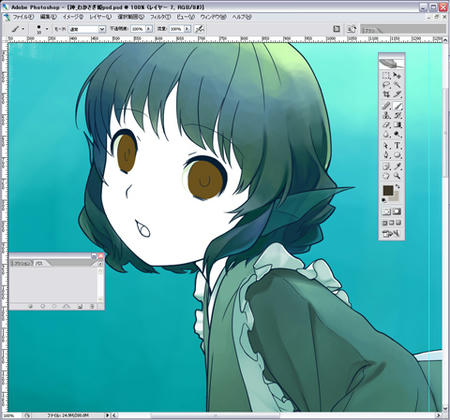Click the new path button in the palette footer
The height and width of the screenshot is (420, 450).
point(80,306)
